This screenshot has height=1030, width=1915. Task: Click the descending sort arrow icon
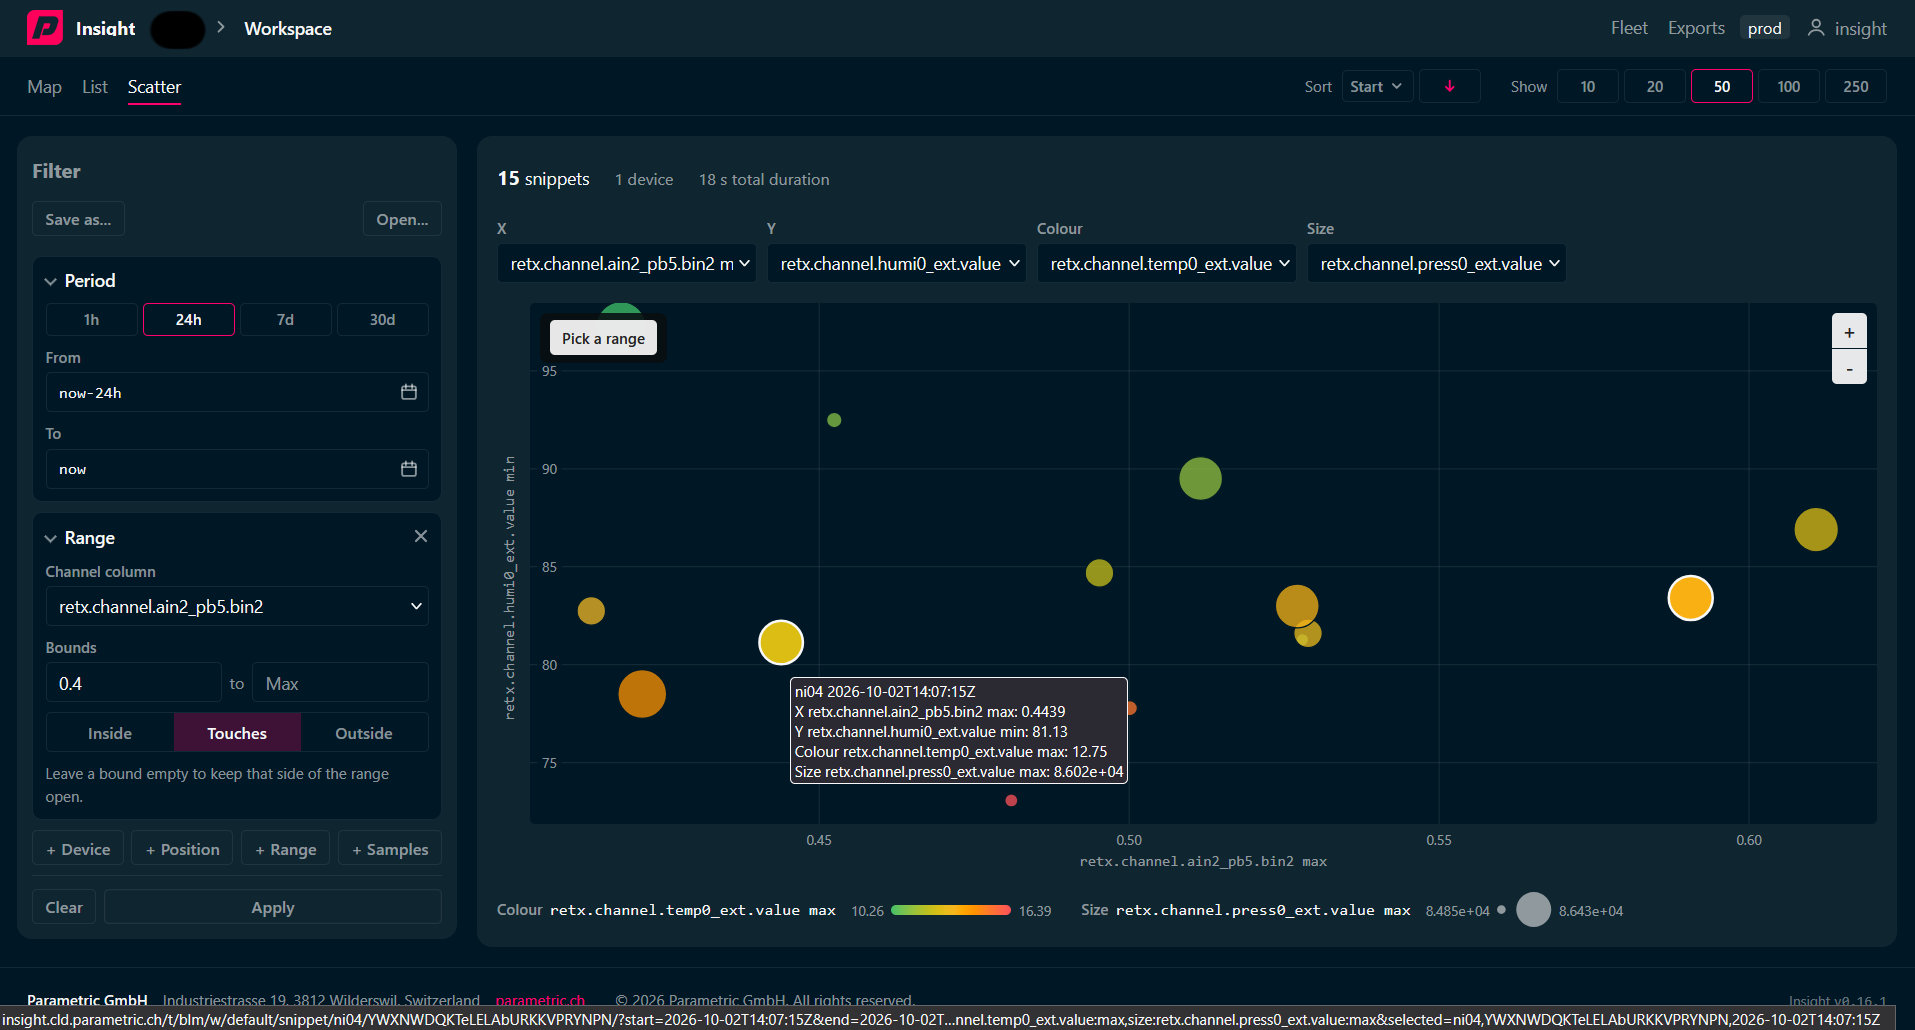pos(1449,86)
